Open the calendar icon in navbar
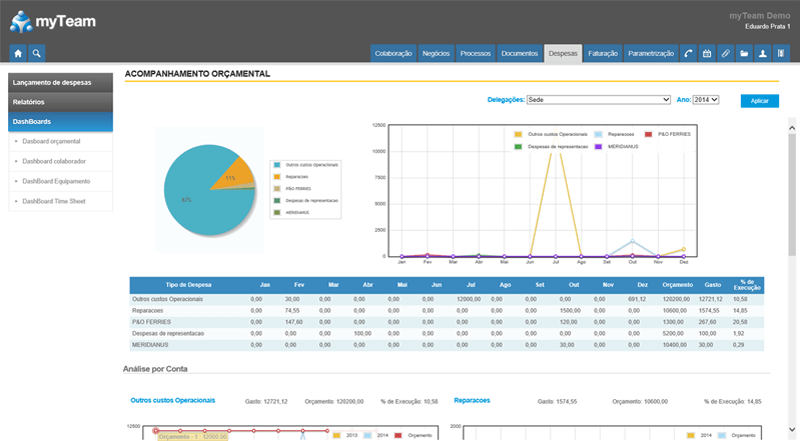The image size is (800, 441). 707,53
